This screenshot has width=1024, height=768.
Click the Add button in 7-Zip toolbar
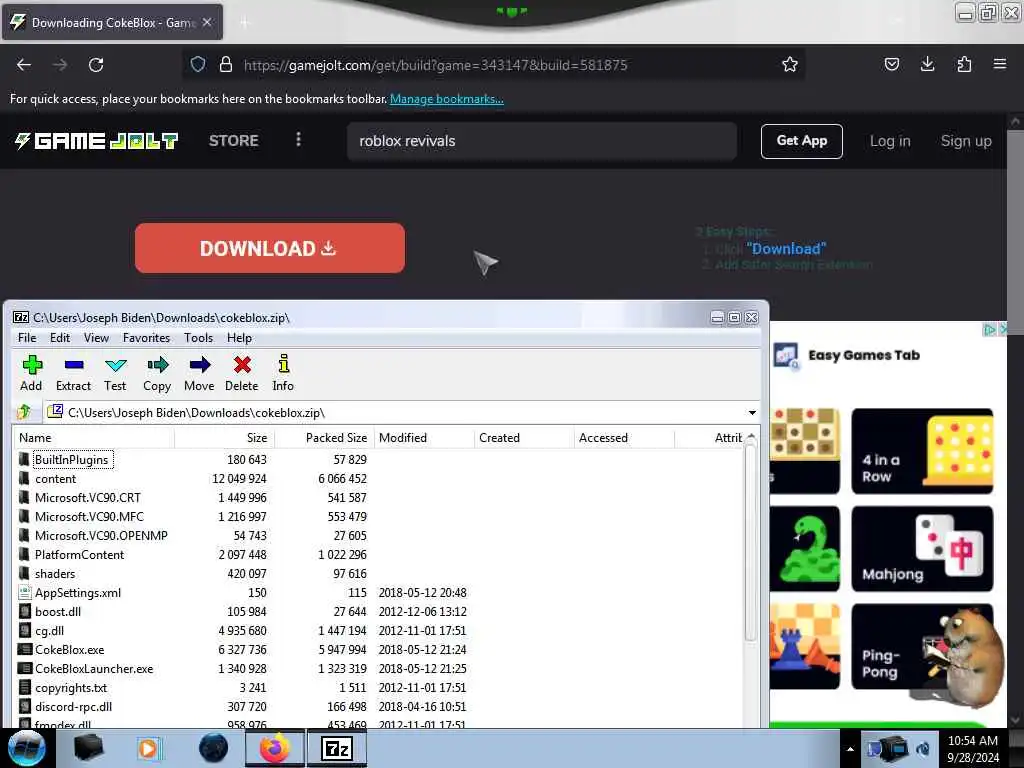pyautogui.click(x=31, y=374)
